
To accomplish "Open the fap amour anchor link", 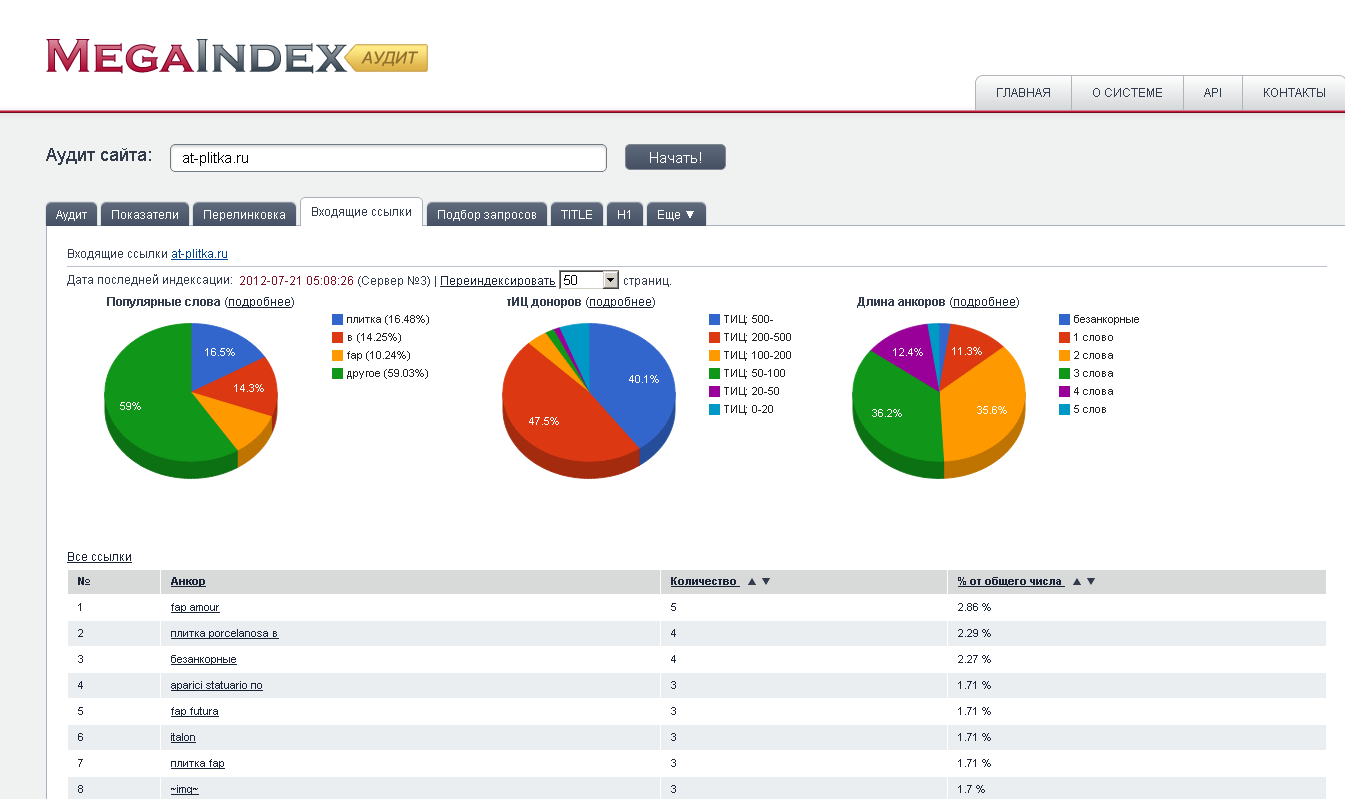I will [x=194, y=607].
